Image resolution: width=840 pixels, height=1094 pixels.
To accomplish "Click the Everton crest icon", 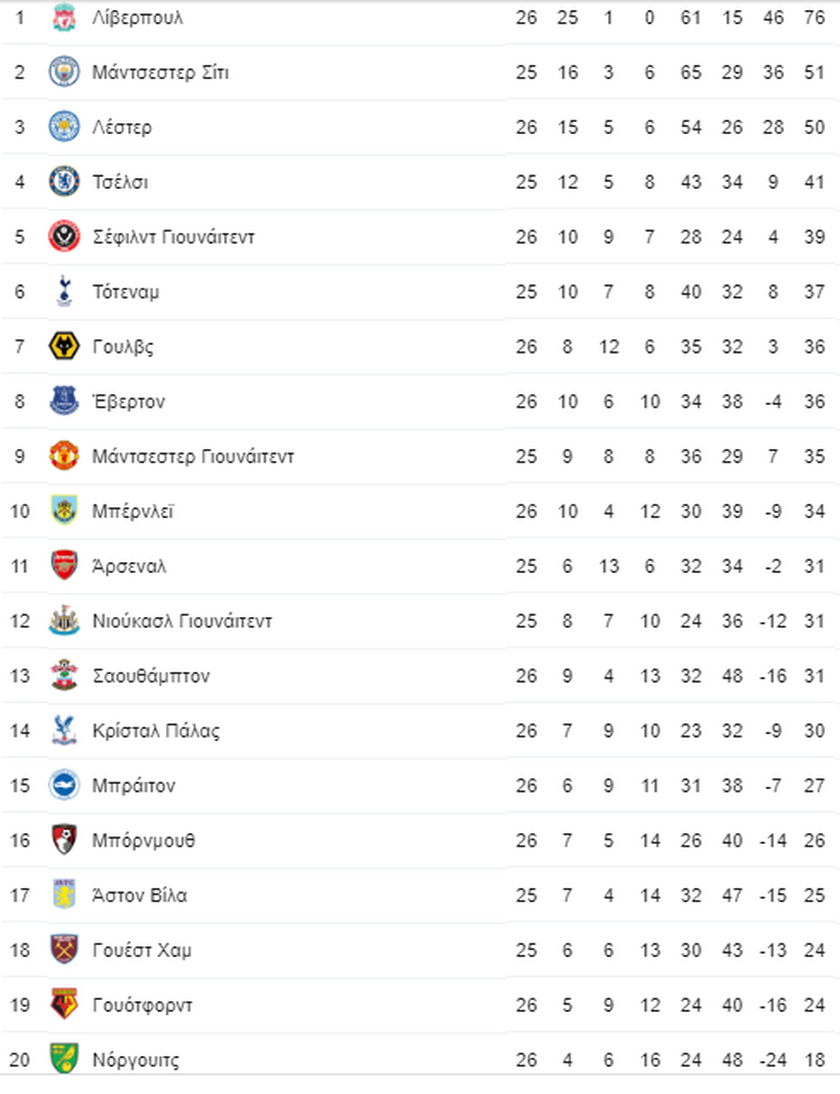I will (64, 401).
